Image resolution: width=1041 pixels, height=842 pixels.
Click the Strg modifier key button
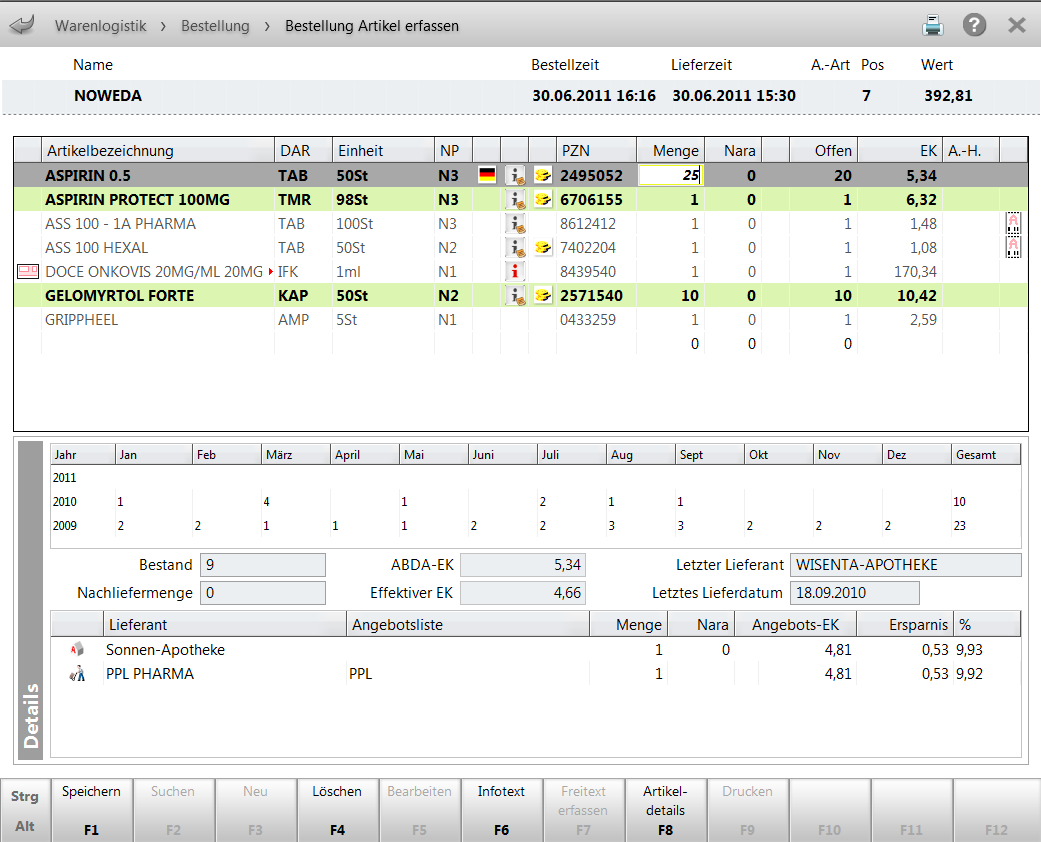pos(25,796)
